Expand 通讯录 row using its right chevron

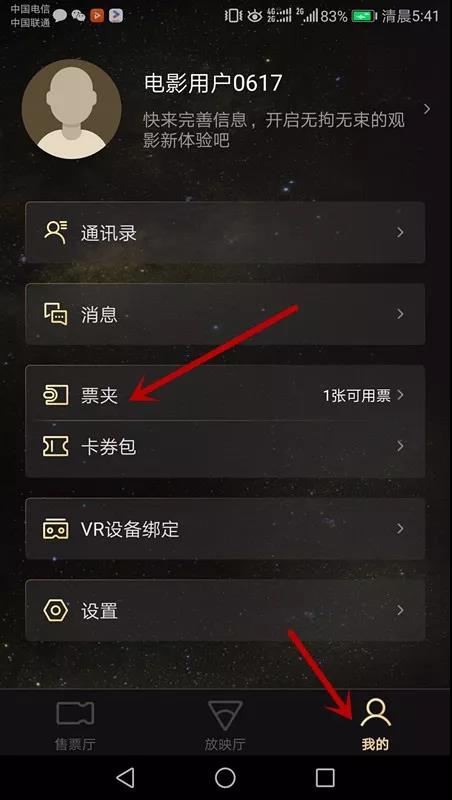click(400, 232)
